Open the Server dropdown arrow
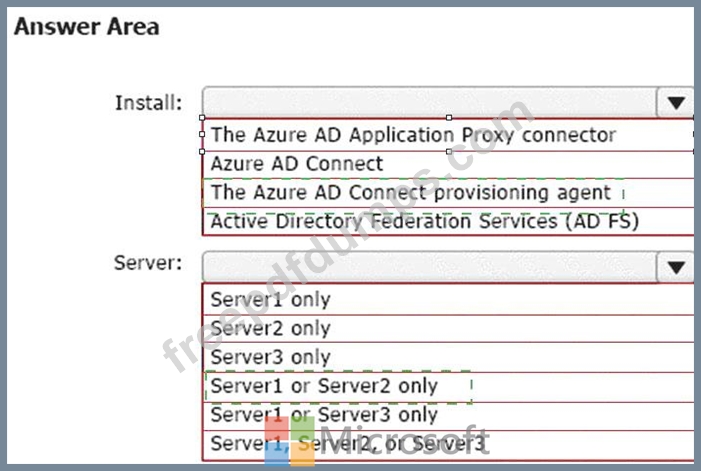 (x=676, y=267)
